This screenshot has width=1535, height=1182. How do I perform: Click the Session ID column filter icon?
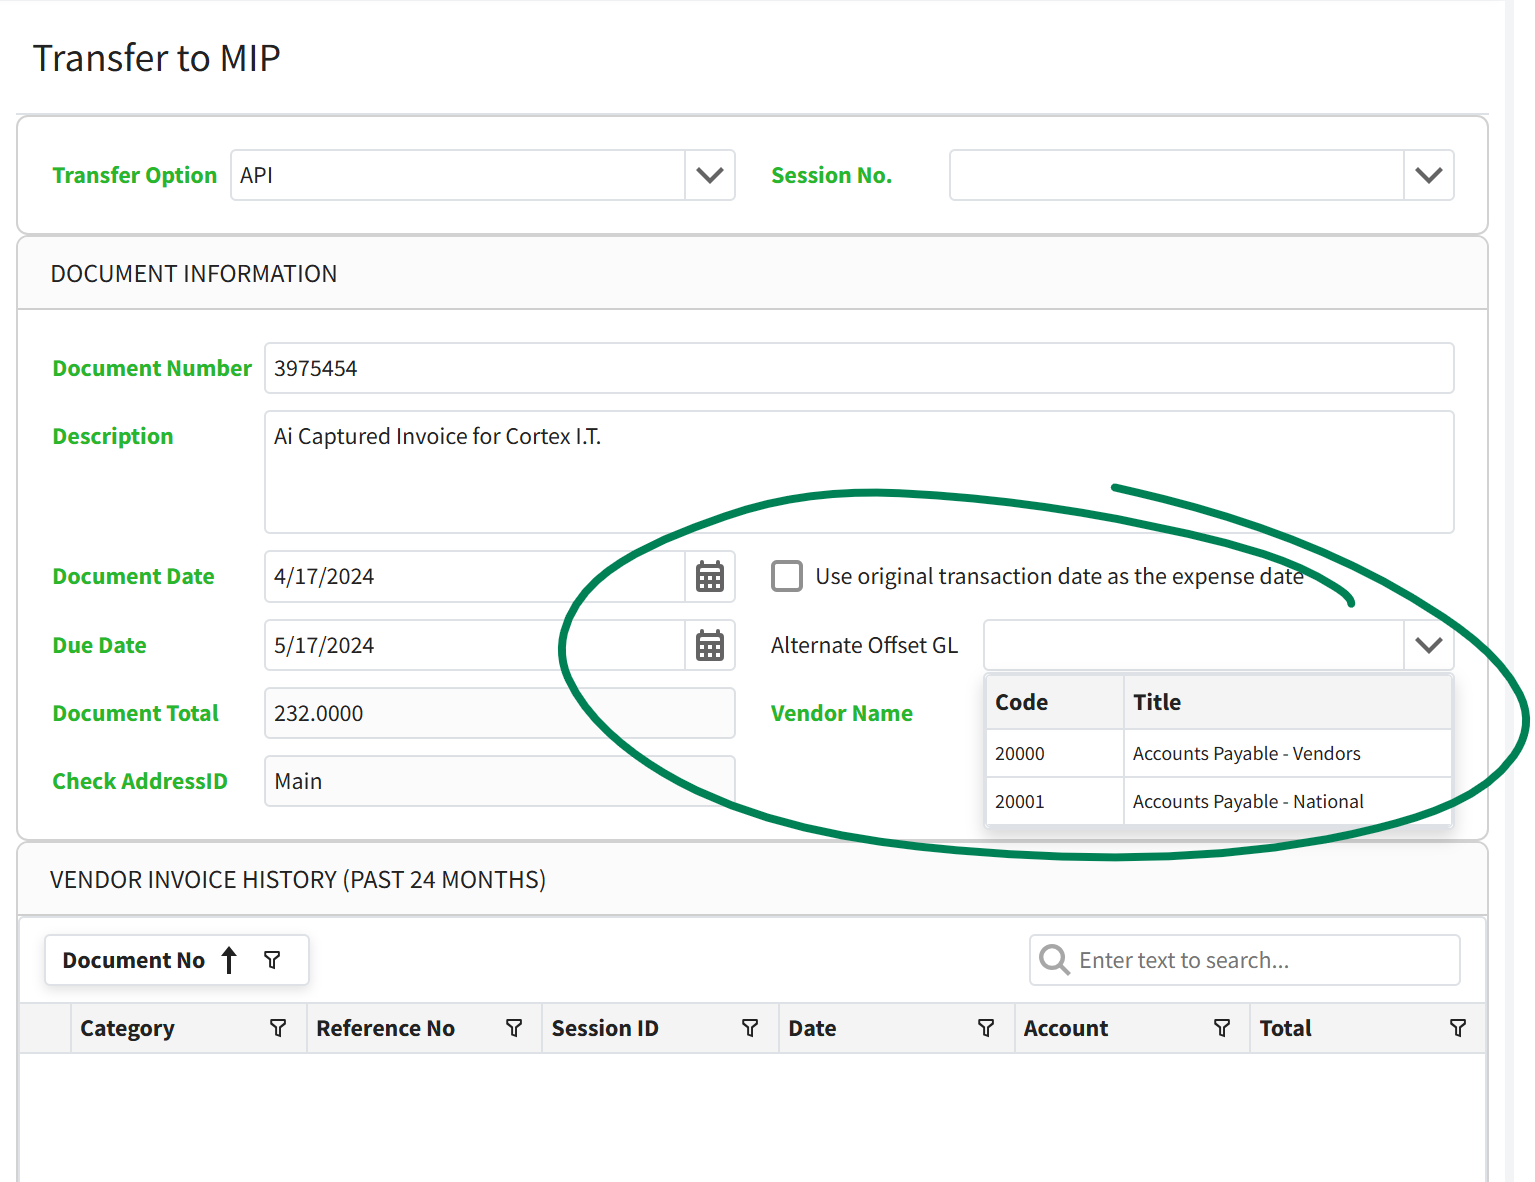750,1028
